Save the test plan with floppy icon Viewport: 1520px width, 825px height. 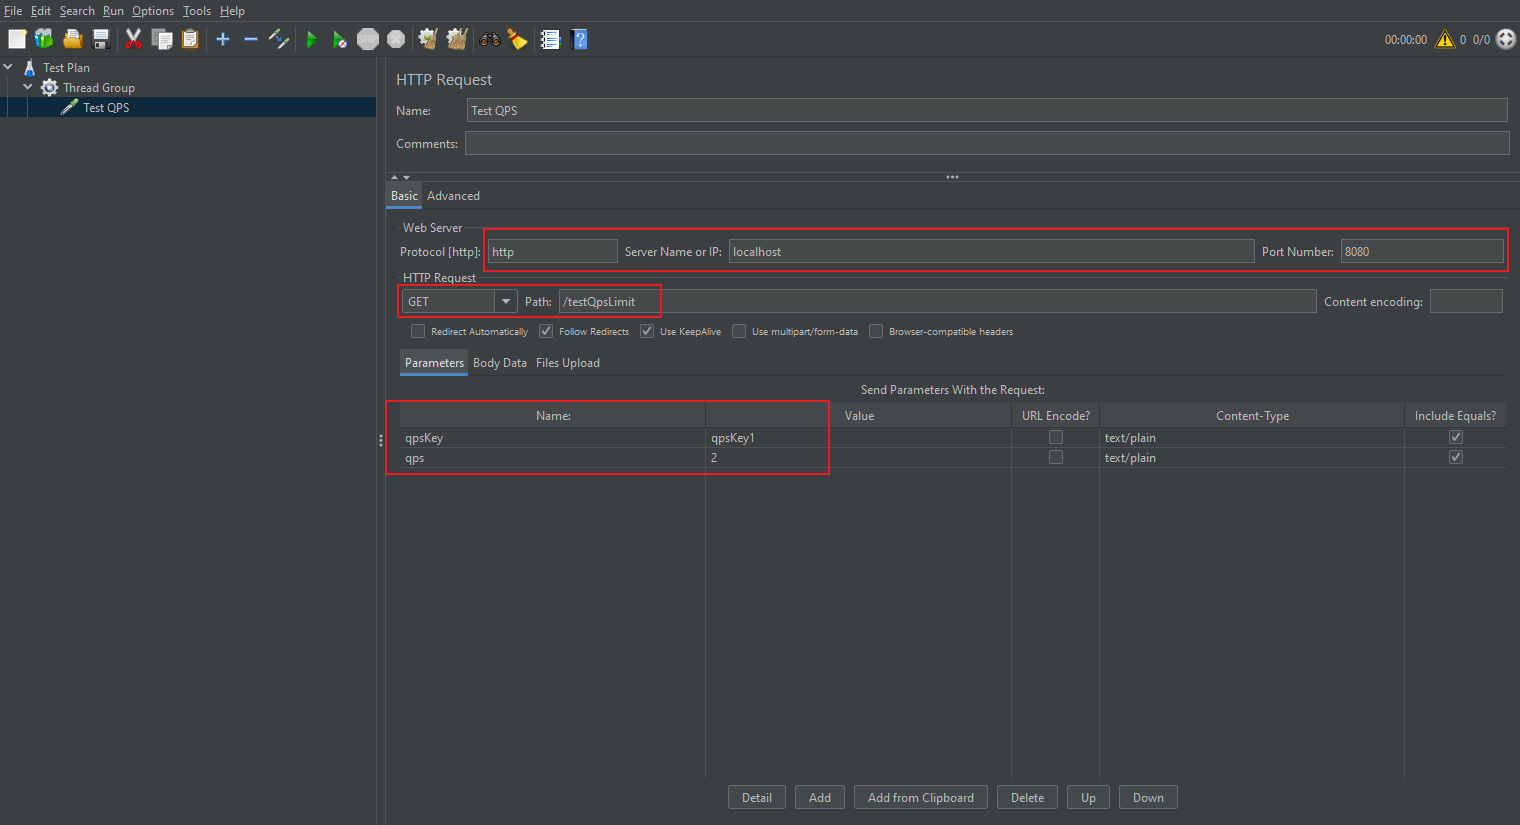click(100, 39)
